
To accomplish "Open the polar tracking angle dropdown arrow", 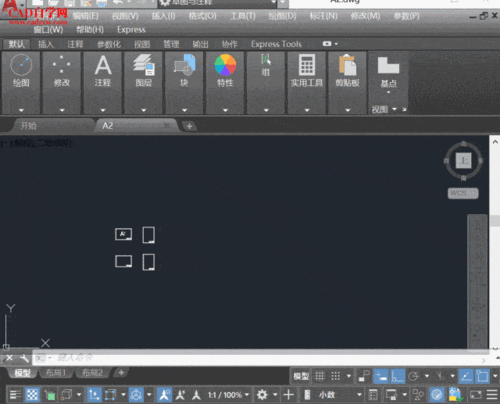I will [427, 377].
